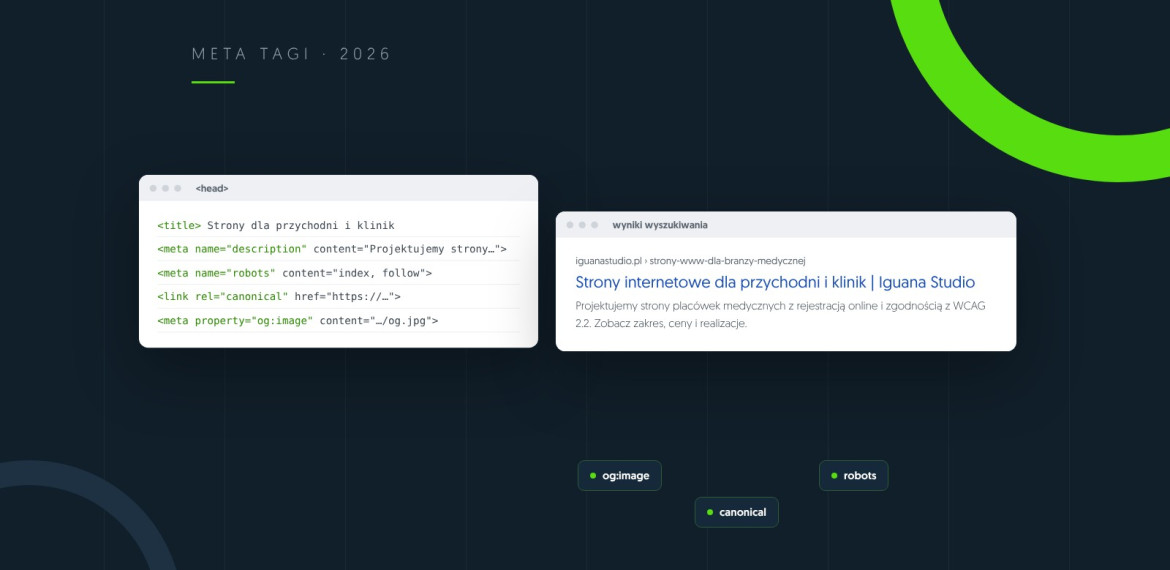Click the <title> code line
Screen dimensions: 1170x570
click(x=276, y=225)
